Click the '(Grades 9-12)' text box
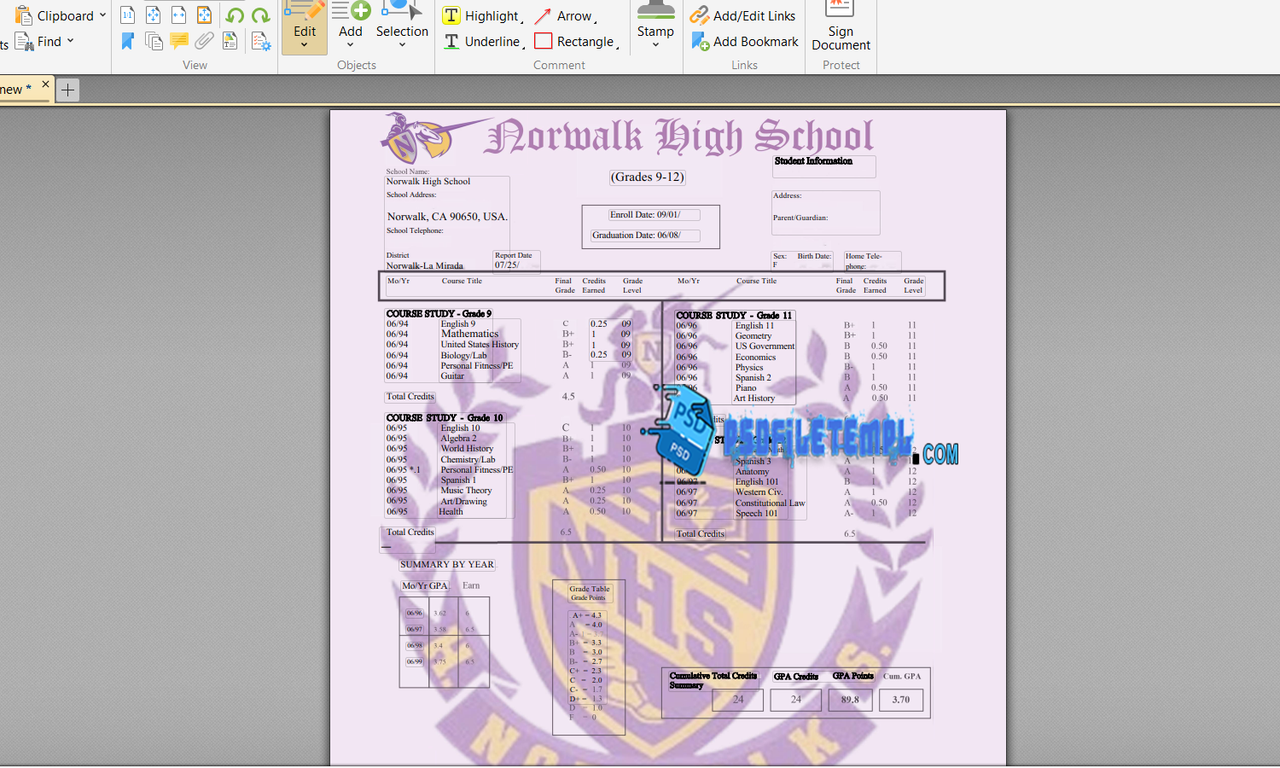The image size is (1280, 768). [x=647, y=177]
